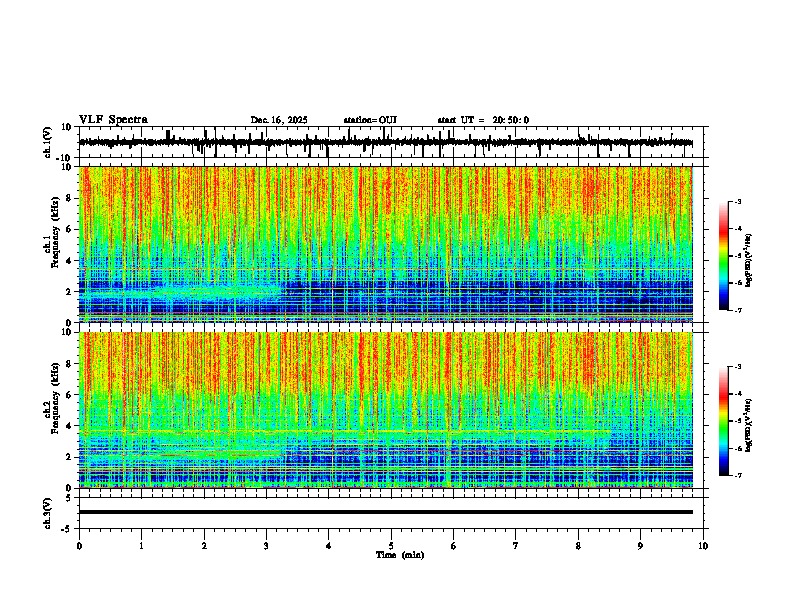
Task: Click the "VLF Spectra" plot title
Action: (113, 119)
